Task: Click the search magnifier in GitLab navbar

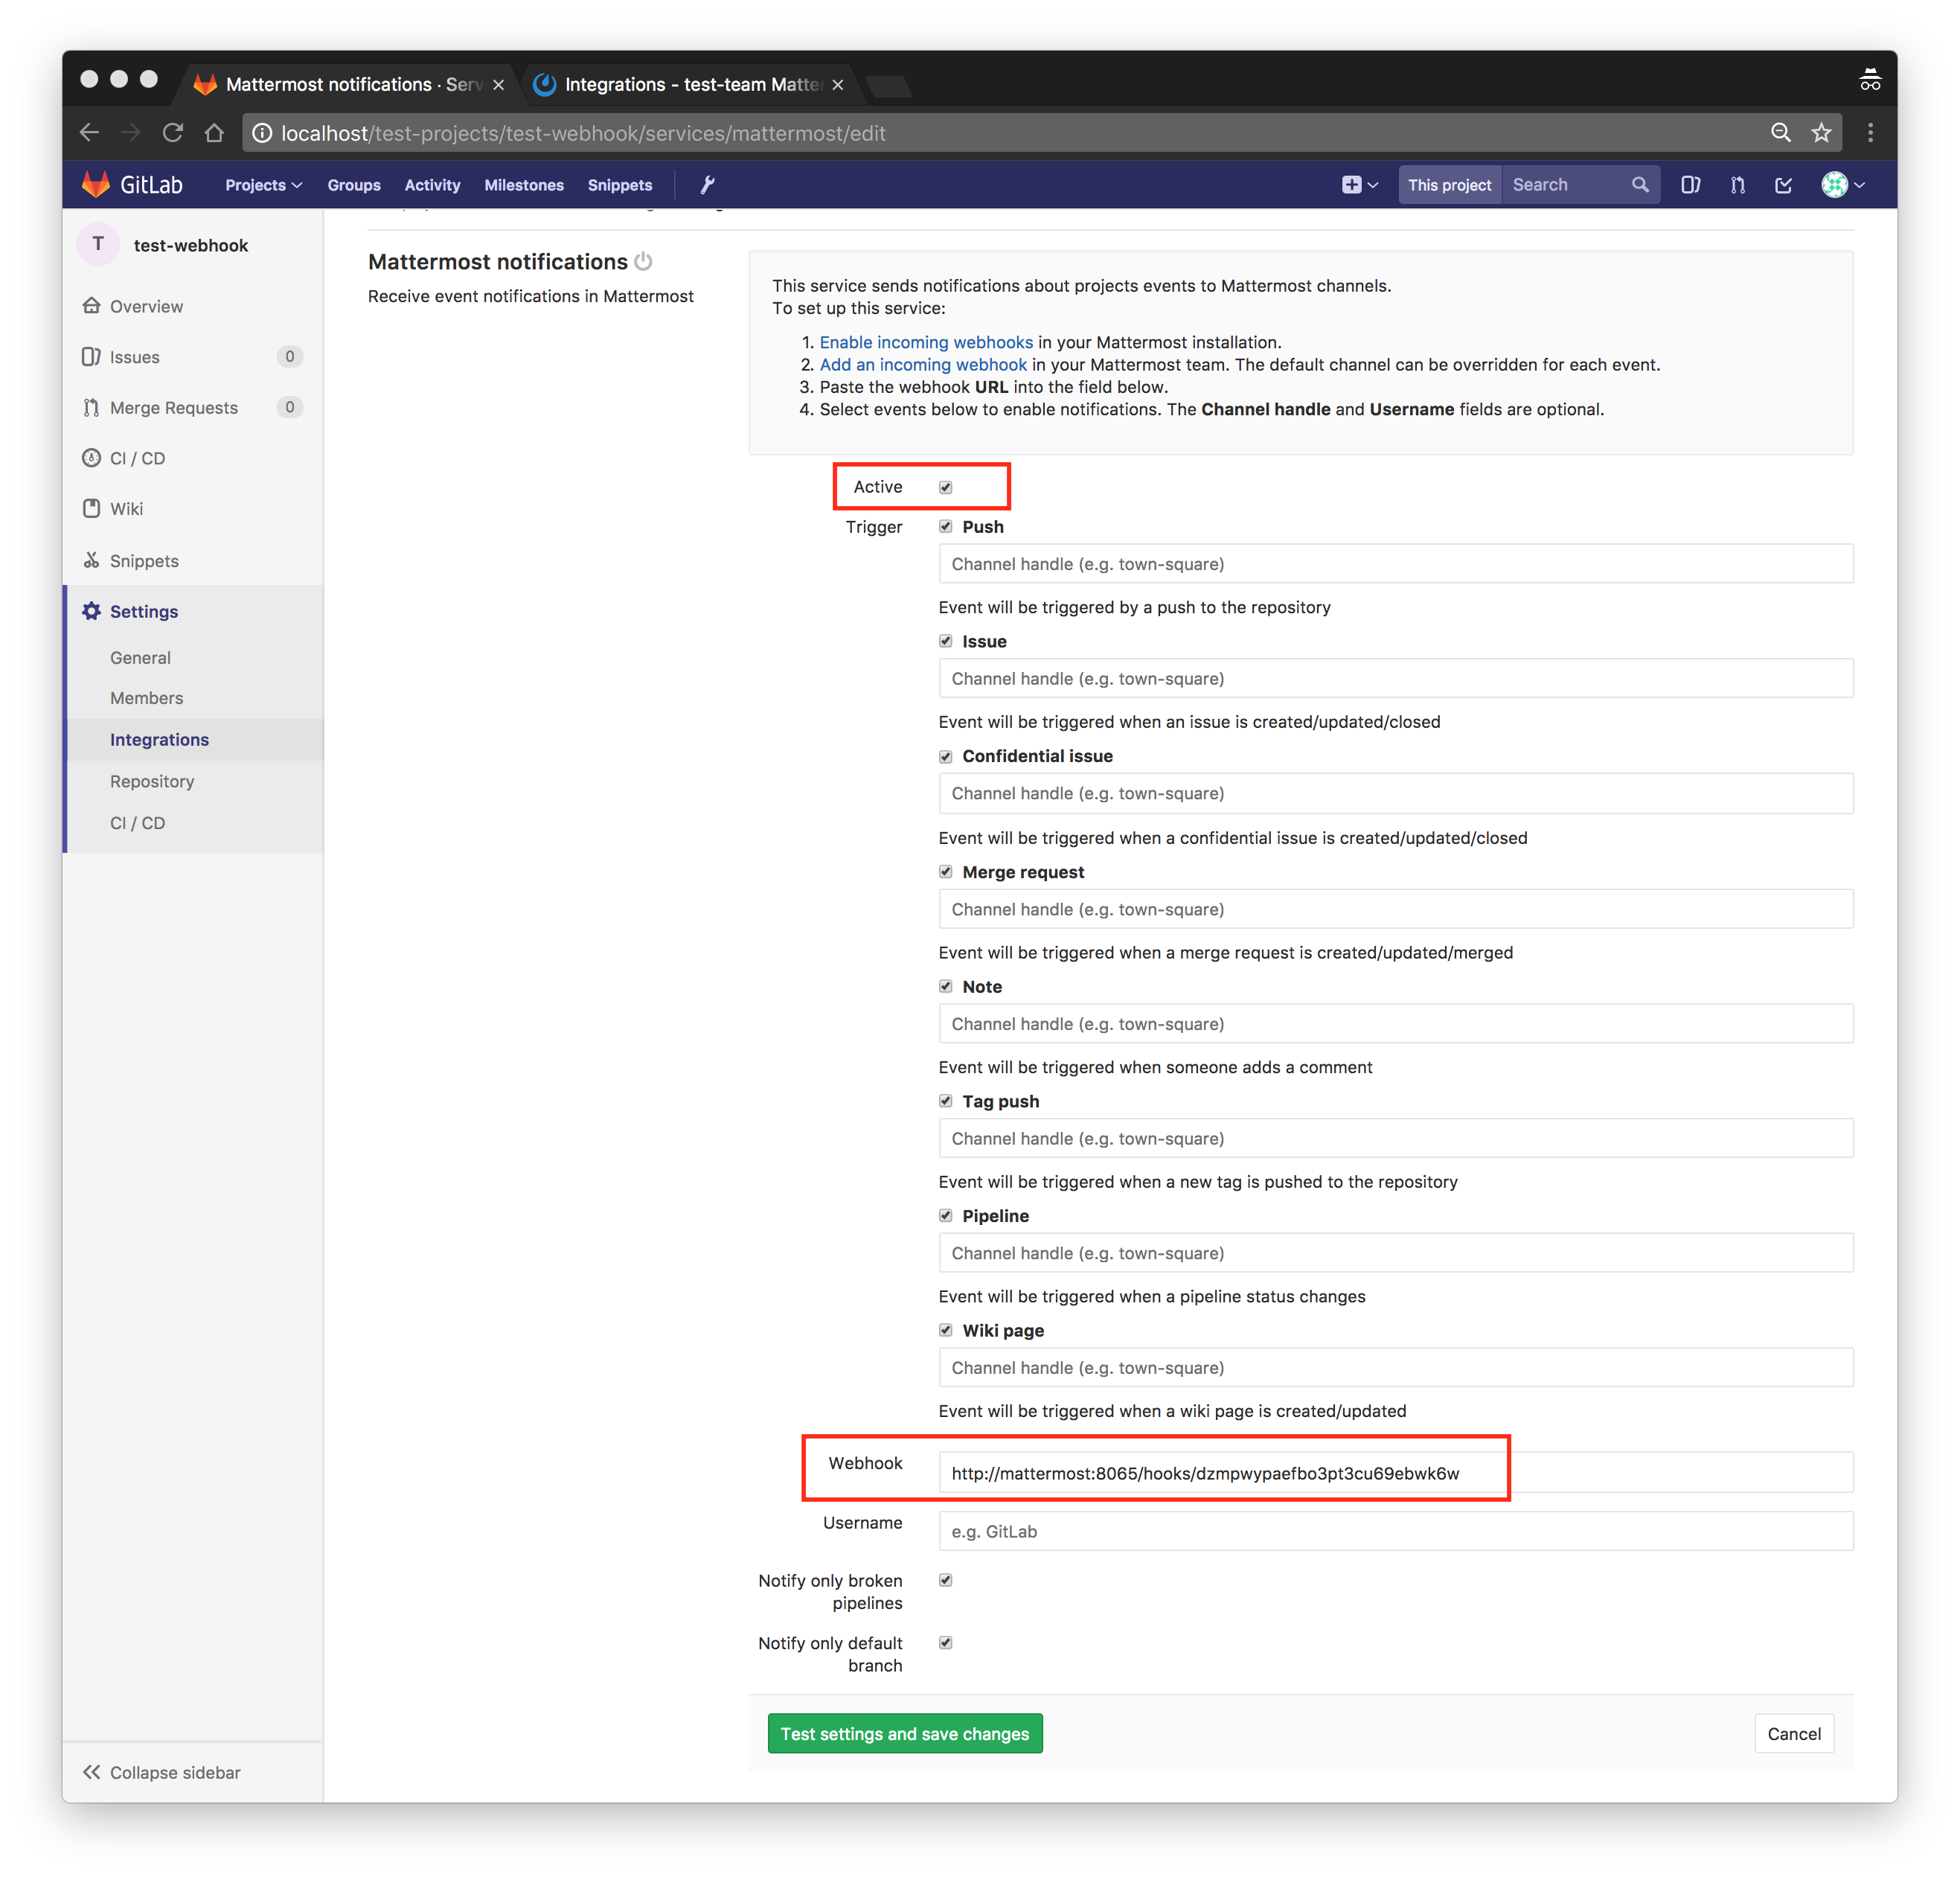Action: tap(1640, 185)
